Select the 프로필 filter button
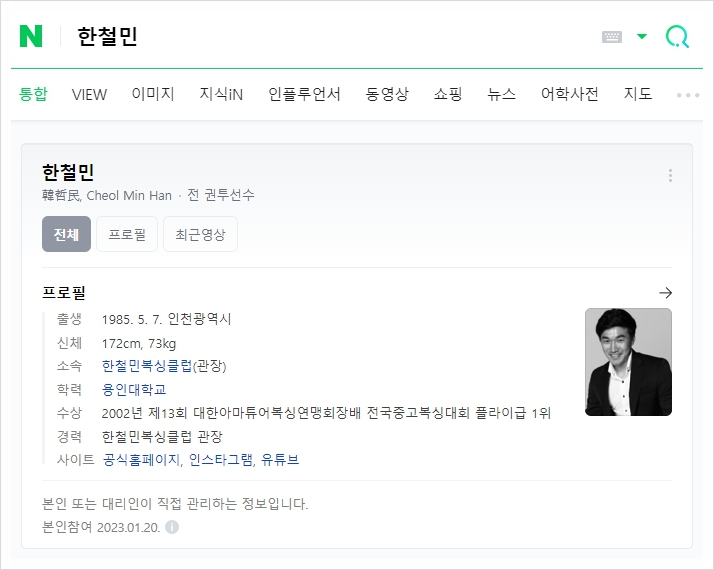Viewport: 714px width, 570px height. pos(127,234)
